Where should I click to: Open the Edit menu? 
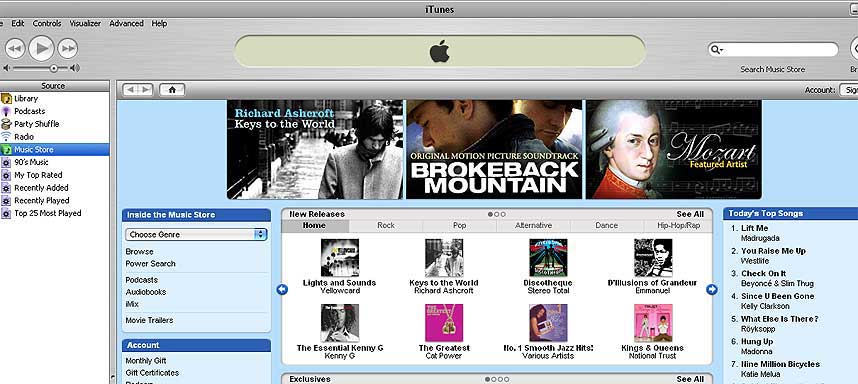18,24
